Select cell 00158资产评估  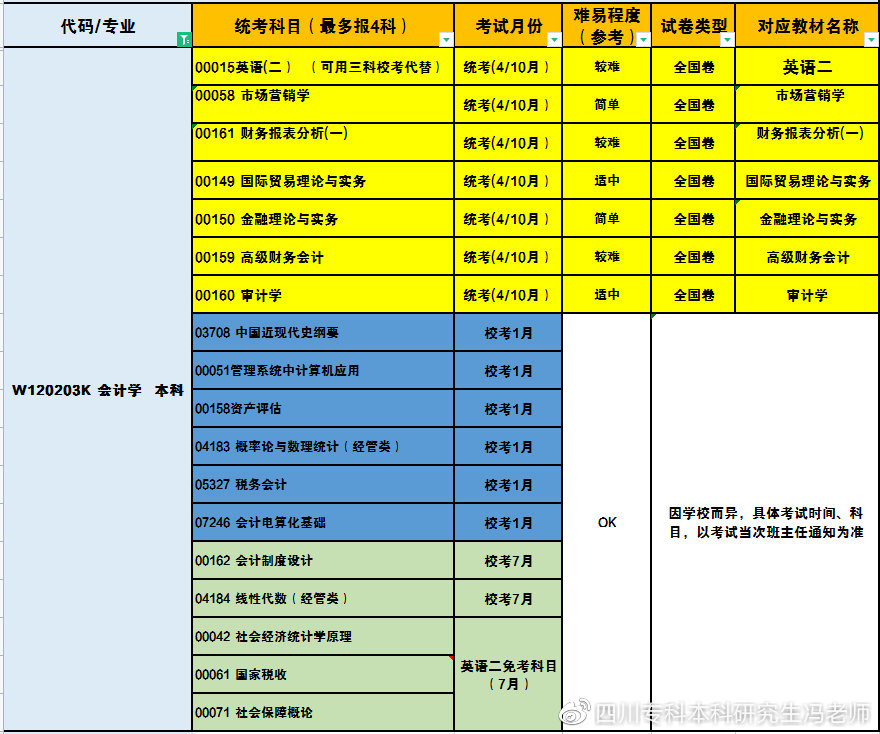click(323, 409)
